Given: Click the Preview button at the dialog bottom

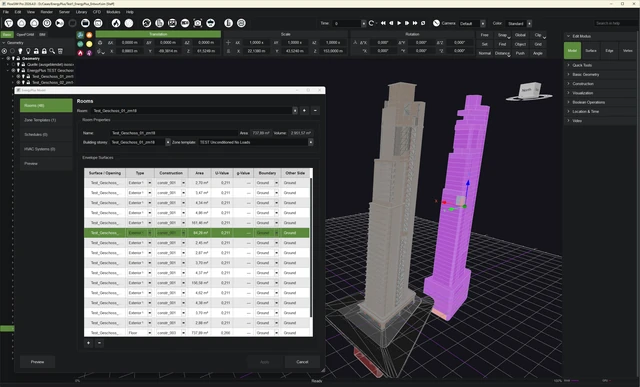Looking at the screenshot, I should [38, 362].
